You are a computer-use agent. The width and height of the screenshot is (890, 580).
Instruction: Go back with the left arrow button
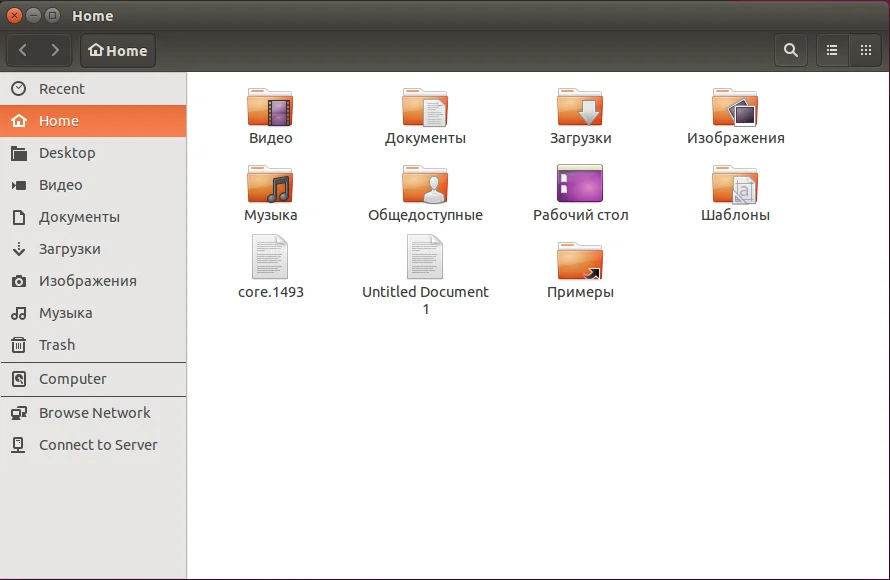[x=23, y=51]
